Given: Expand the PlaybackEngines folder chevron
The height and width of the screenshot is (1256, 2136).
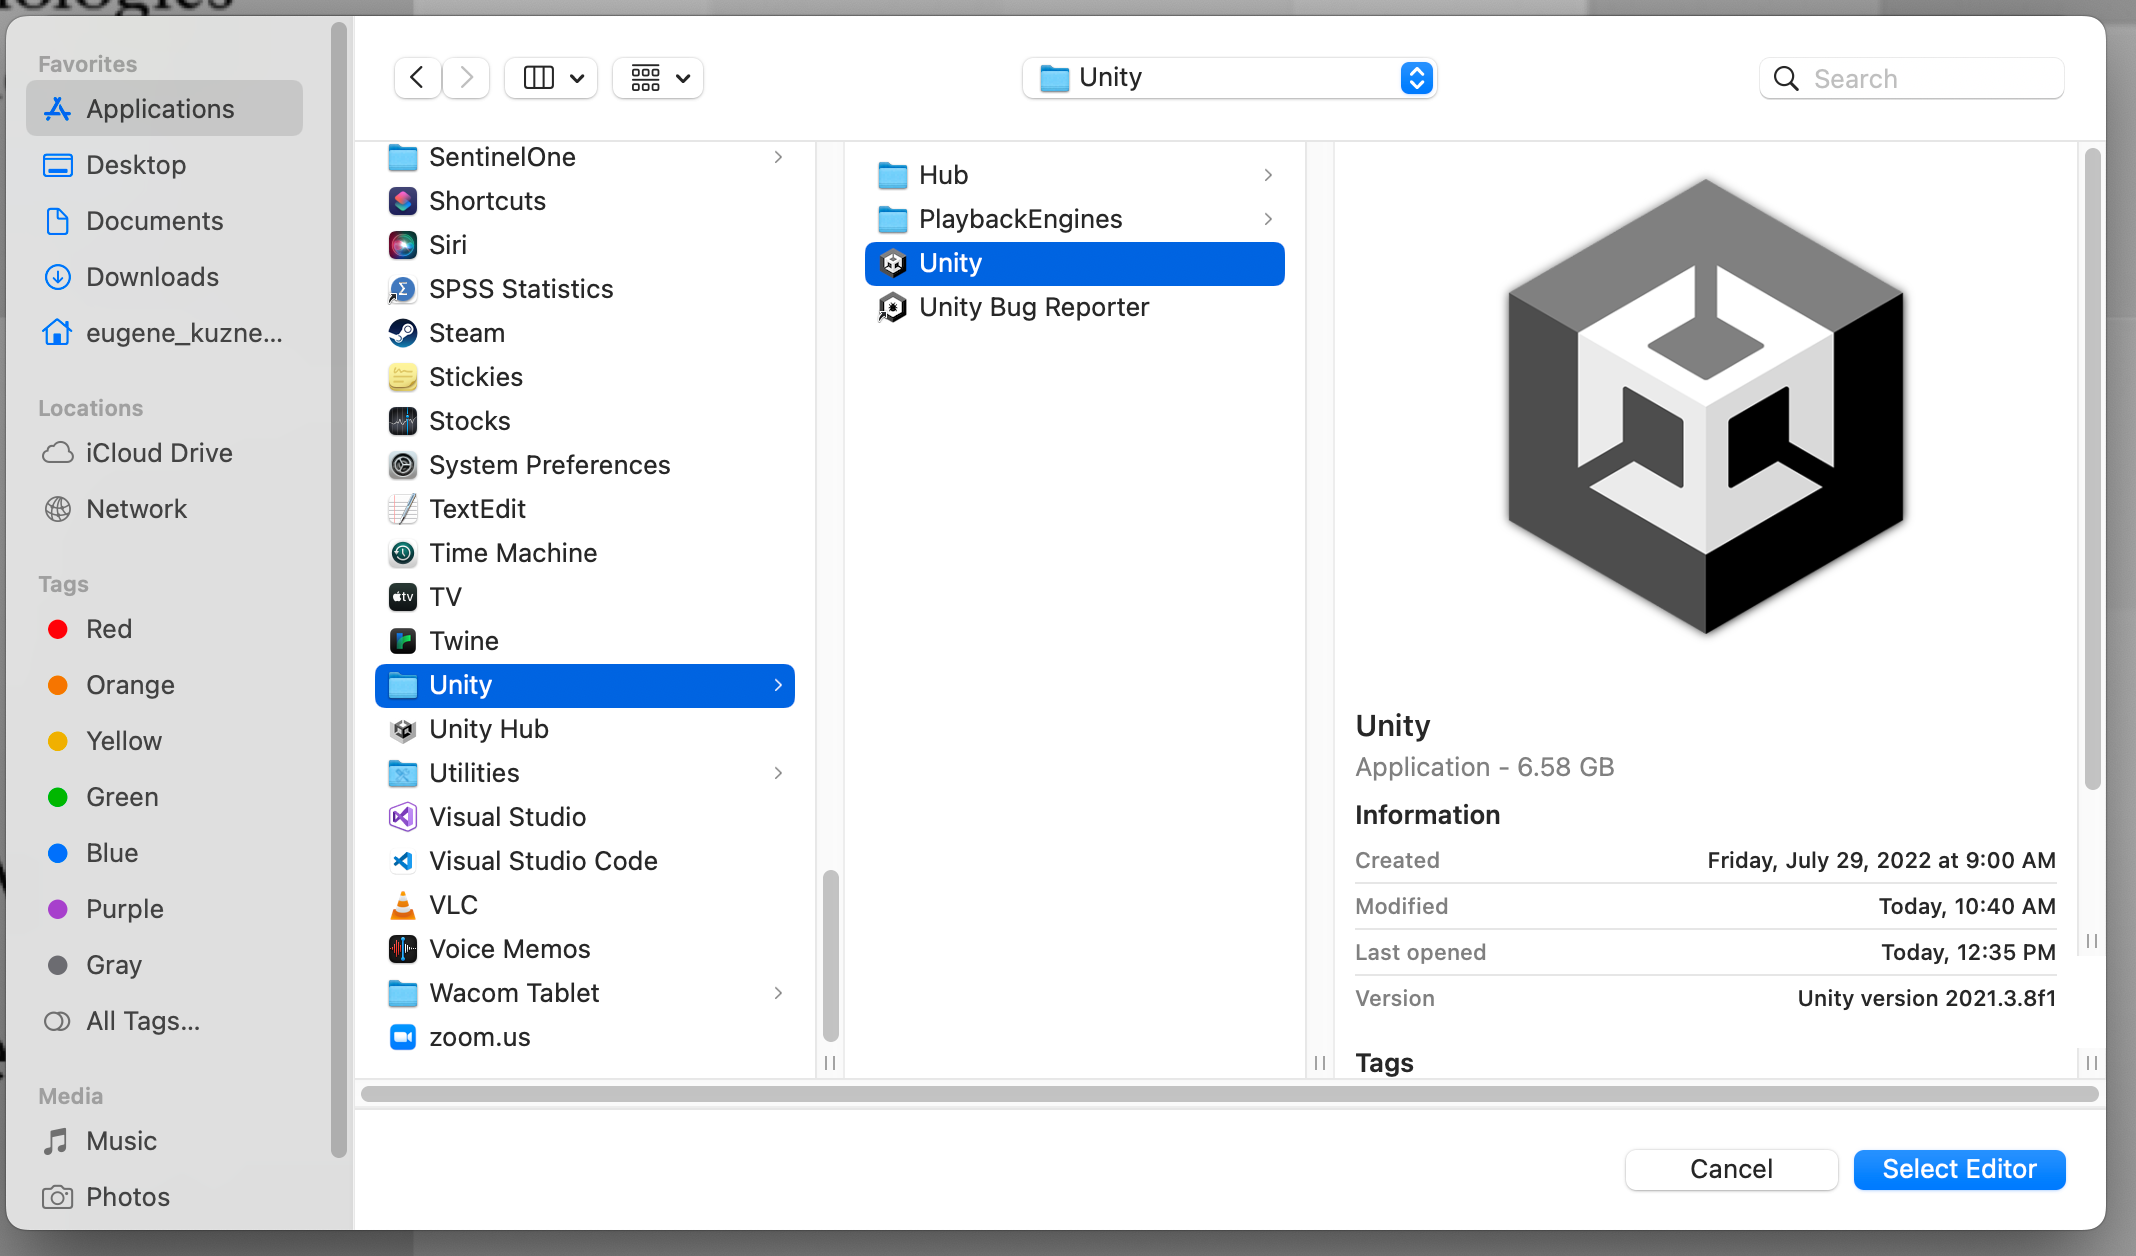Looking at the screenshot, I should click(x=1268, y=219).
